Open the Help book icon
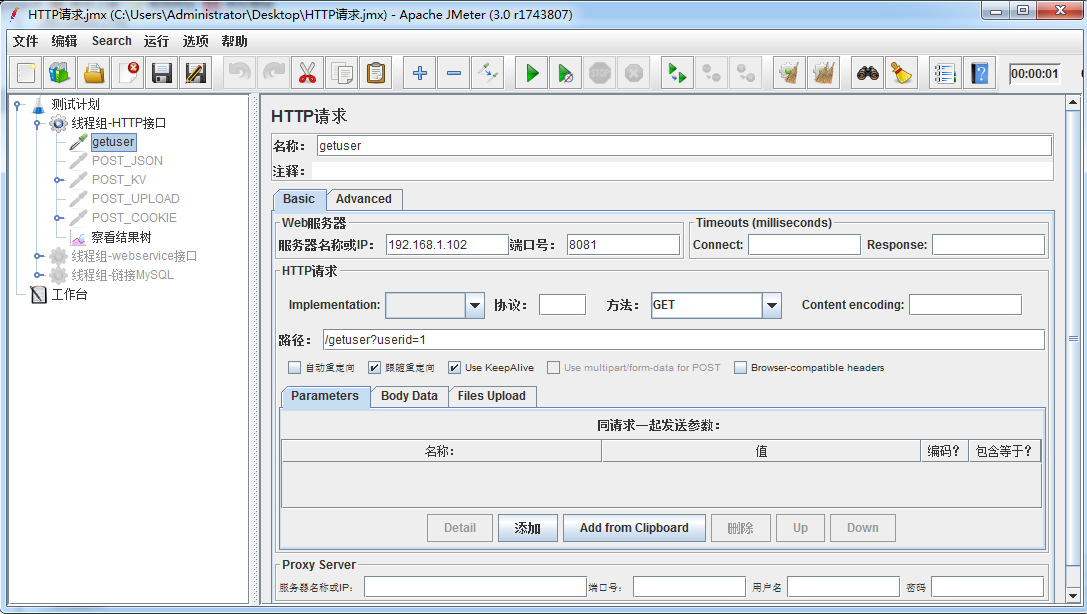 coord(979,73)
